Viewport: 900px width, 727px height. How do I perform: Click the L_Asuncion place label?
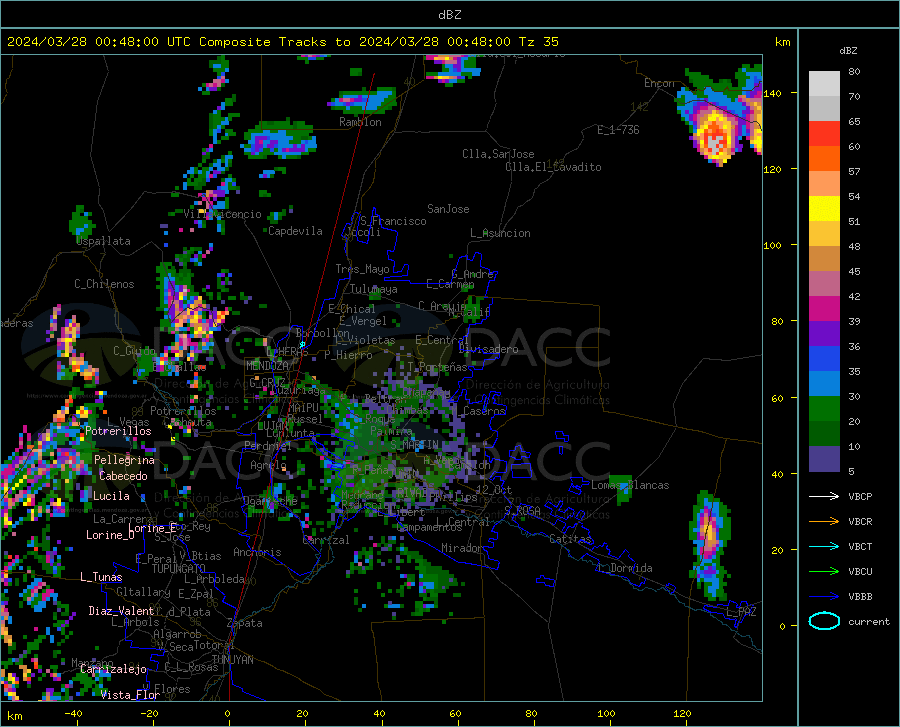[x=501, y=233]
